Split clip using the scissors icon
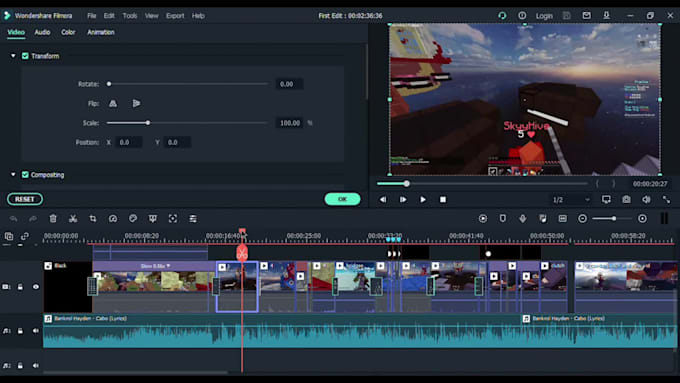 click(x=73, y=219)
